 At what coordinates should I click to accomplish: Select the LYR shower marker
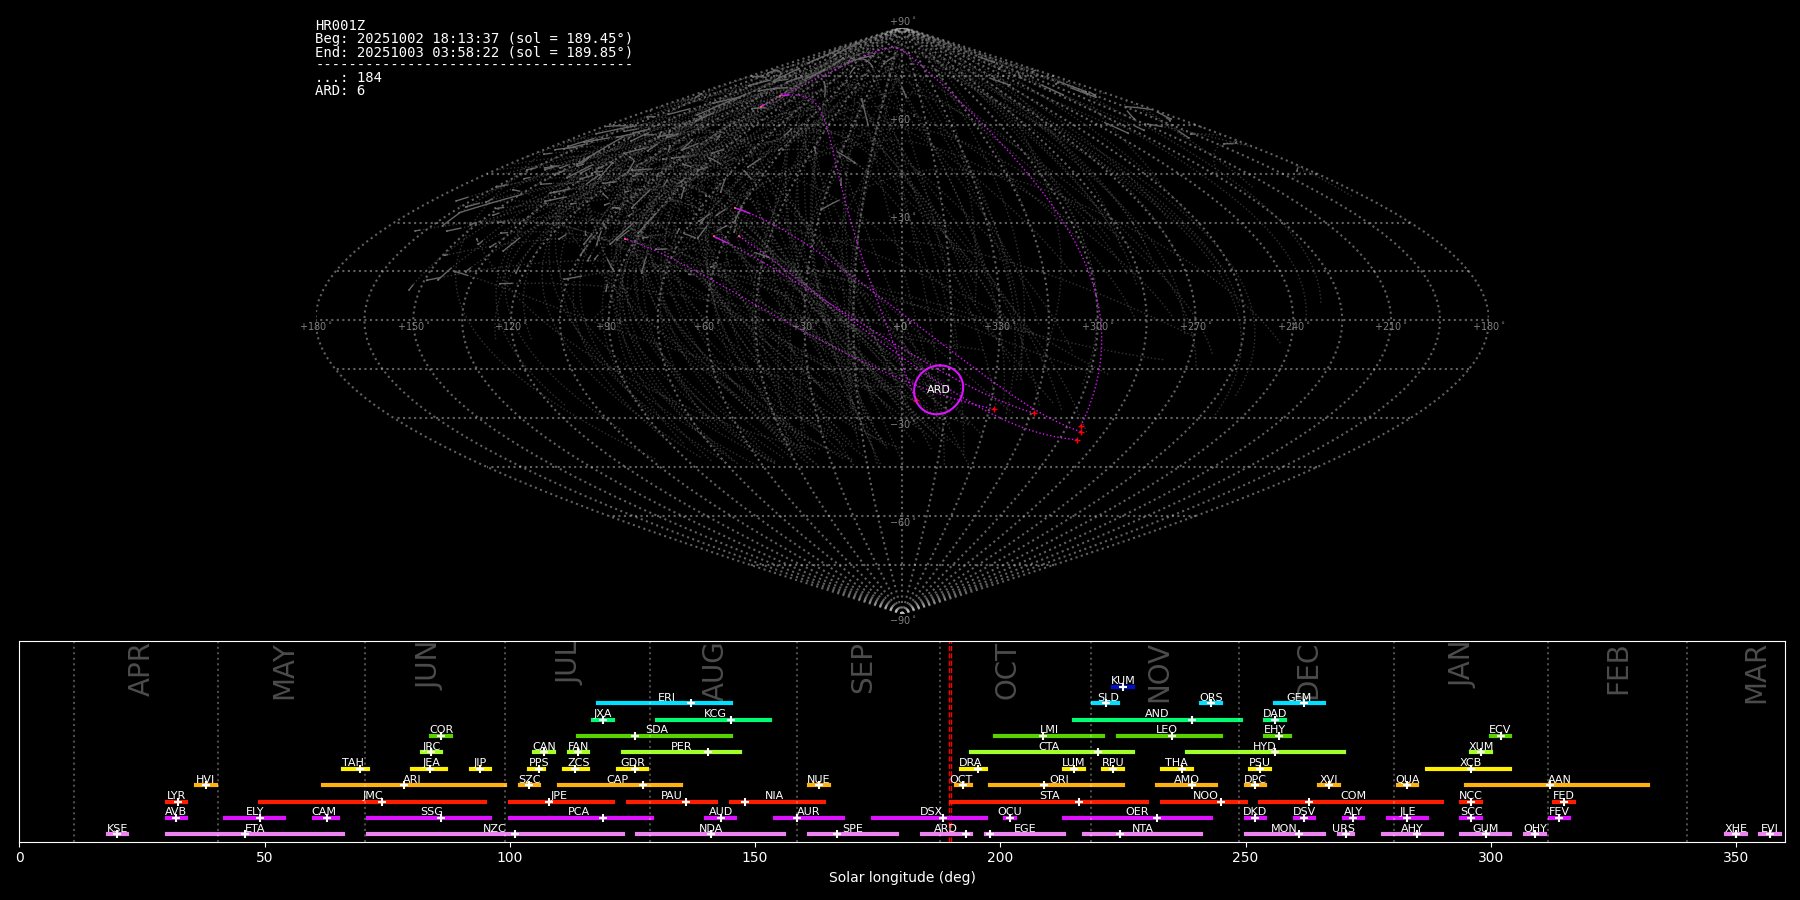[177, 802]
